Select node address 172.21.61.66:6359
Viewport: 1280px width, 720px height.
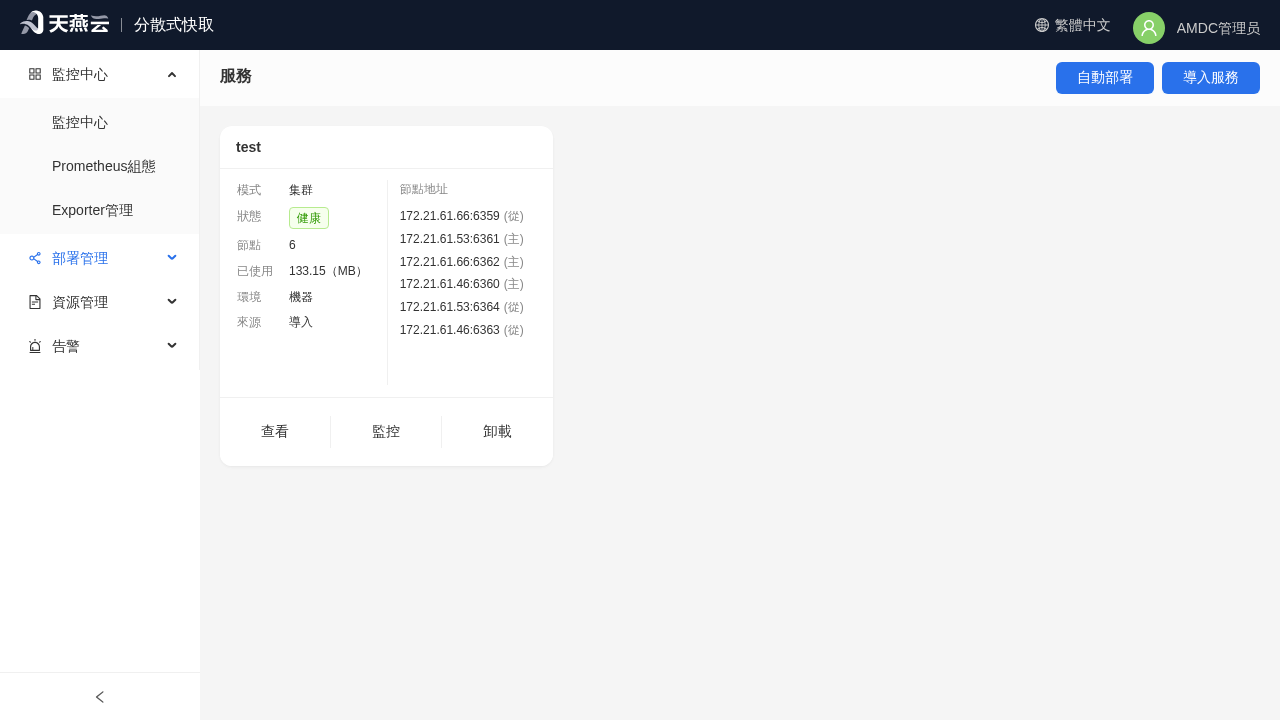(x=449, y=216)
